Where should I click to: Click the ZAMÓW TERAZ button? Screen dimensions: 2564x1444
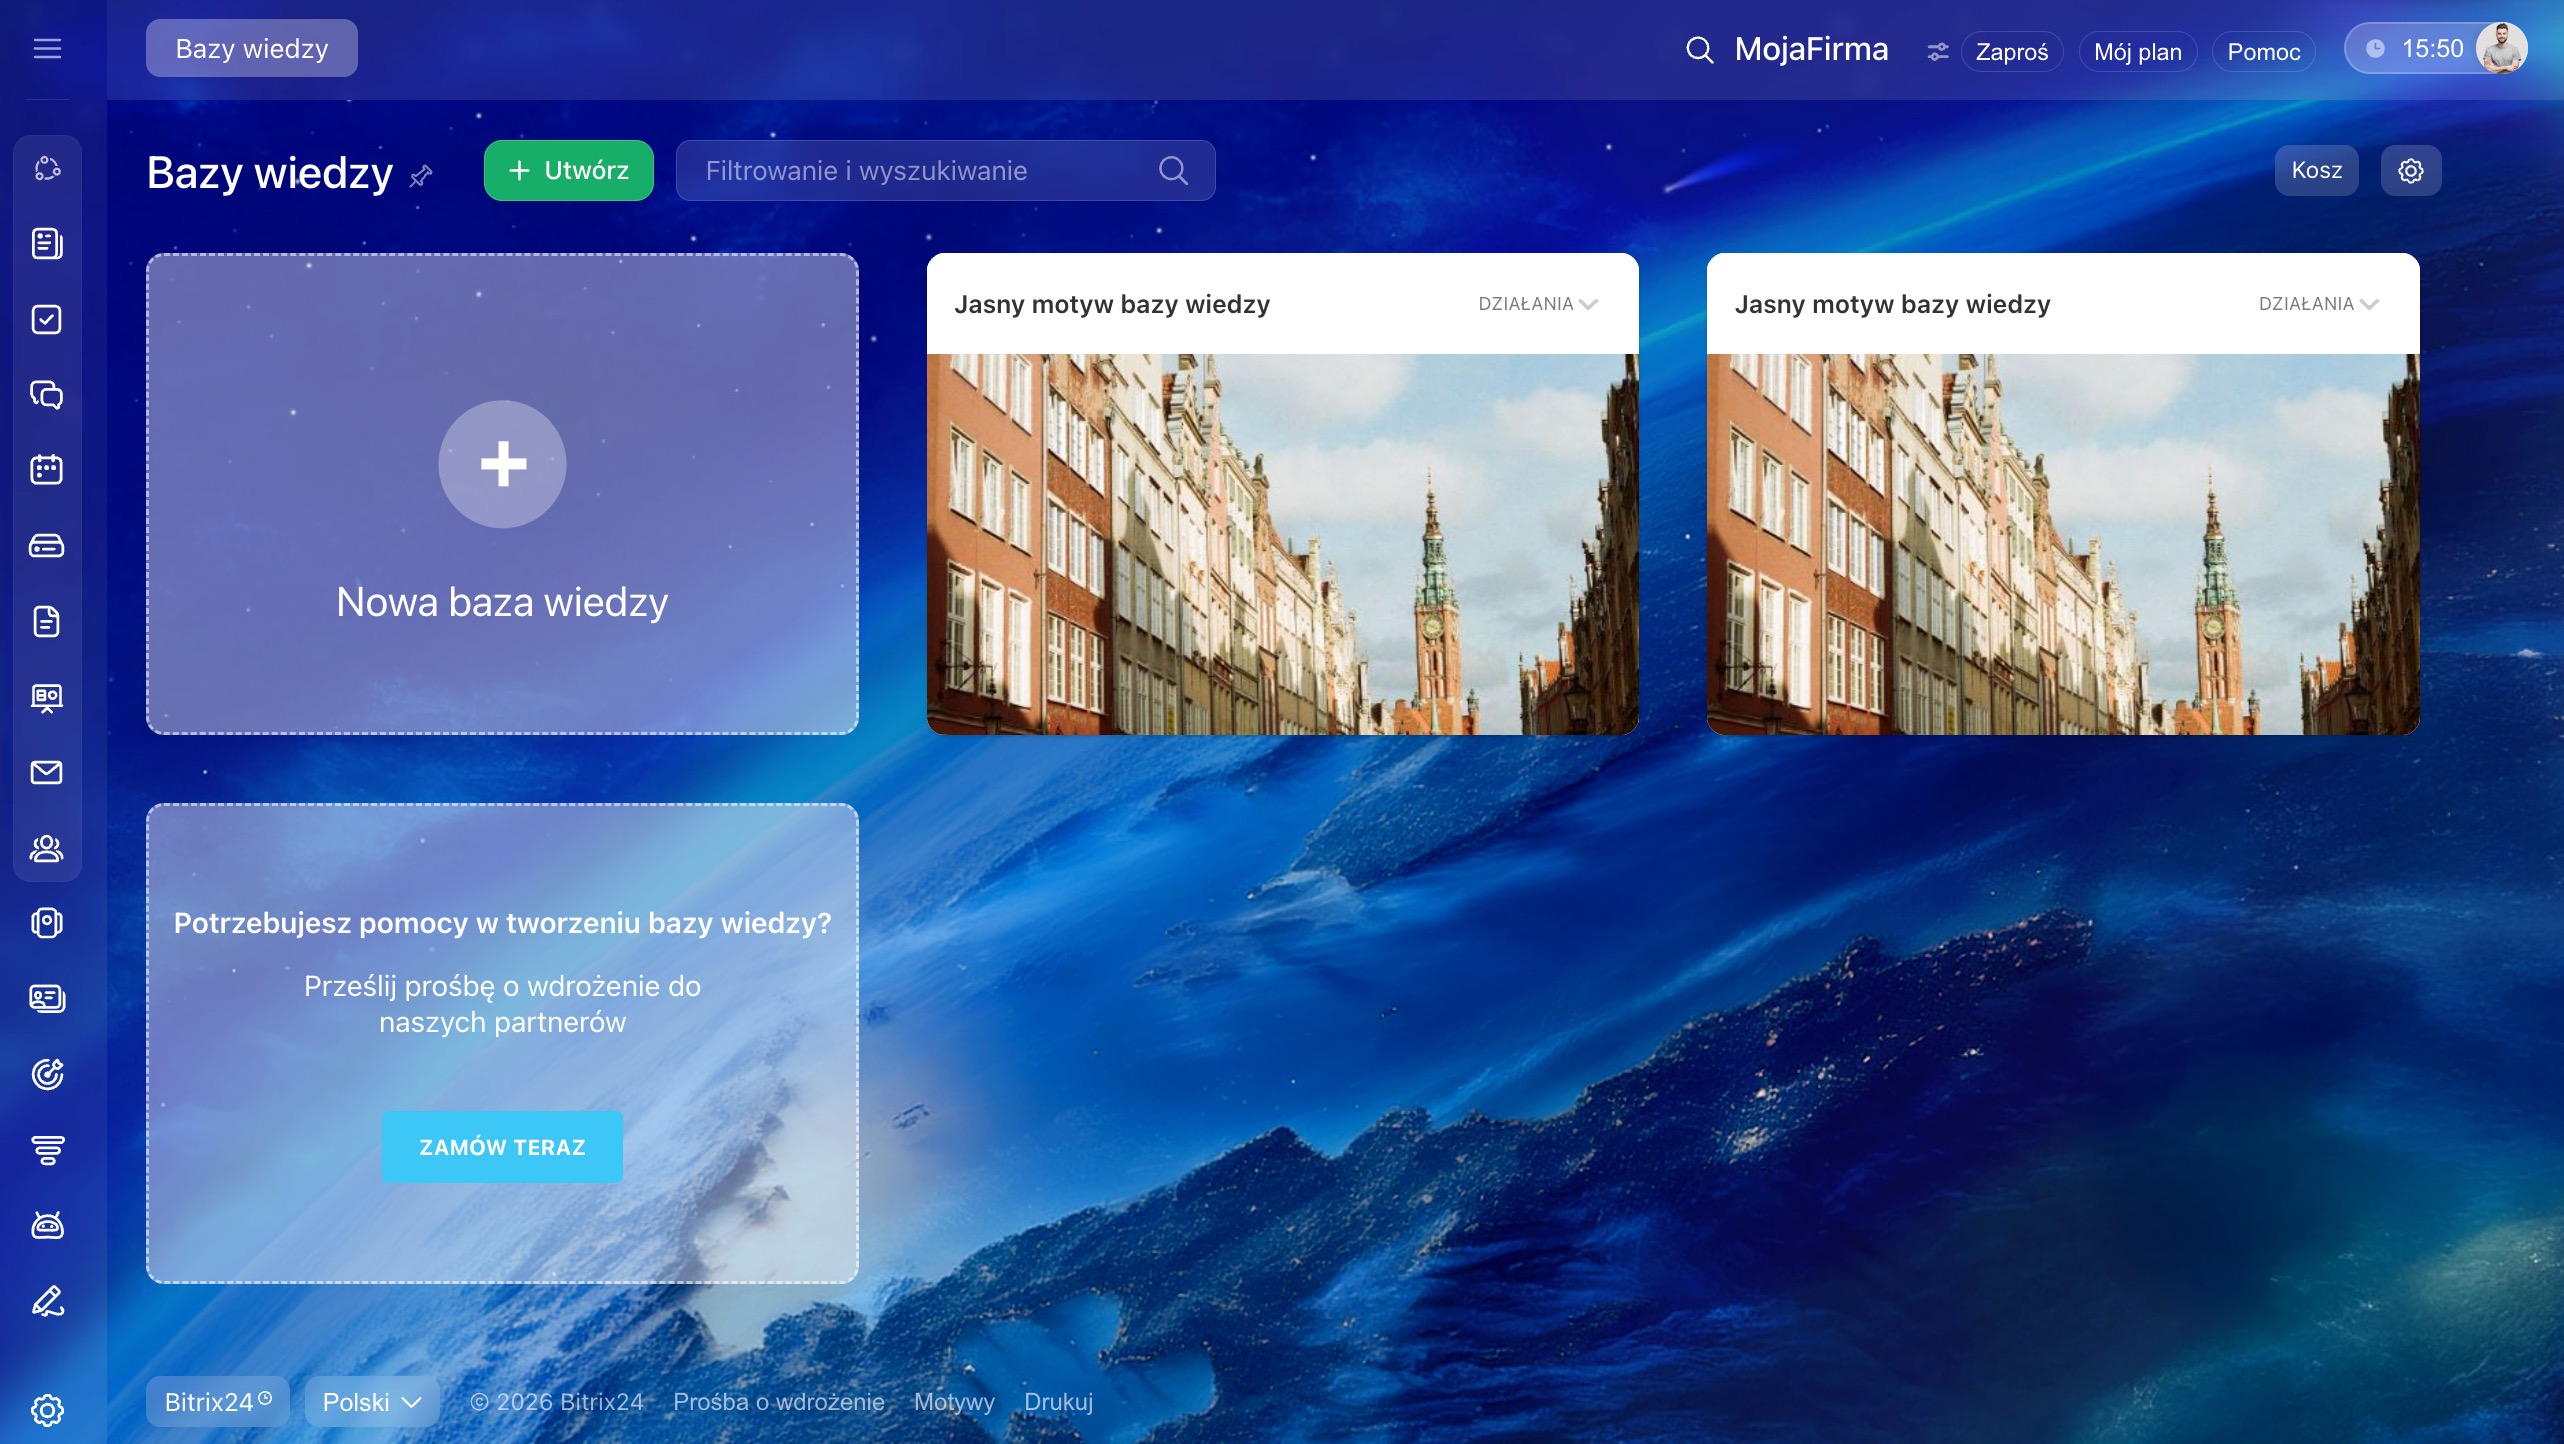502,1147
